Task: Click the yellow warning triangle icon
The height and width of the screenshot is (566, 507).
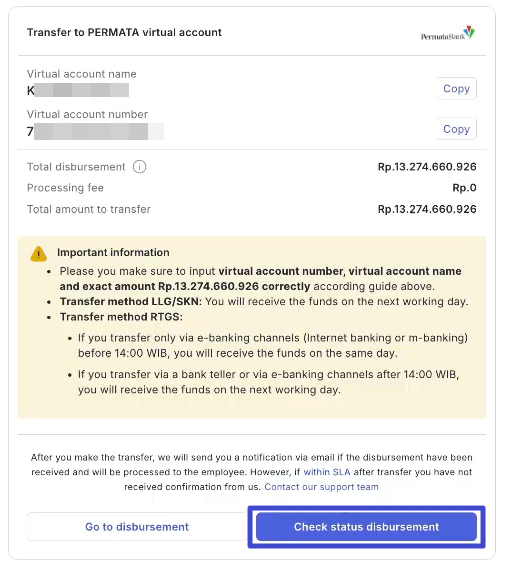Action: click(39, 253)
